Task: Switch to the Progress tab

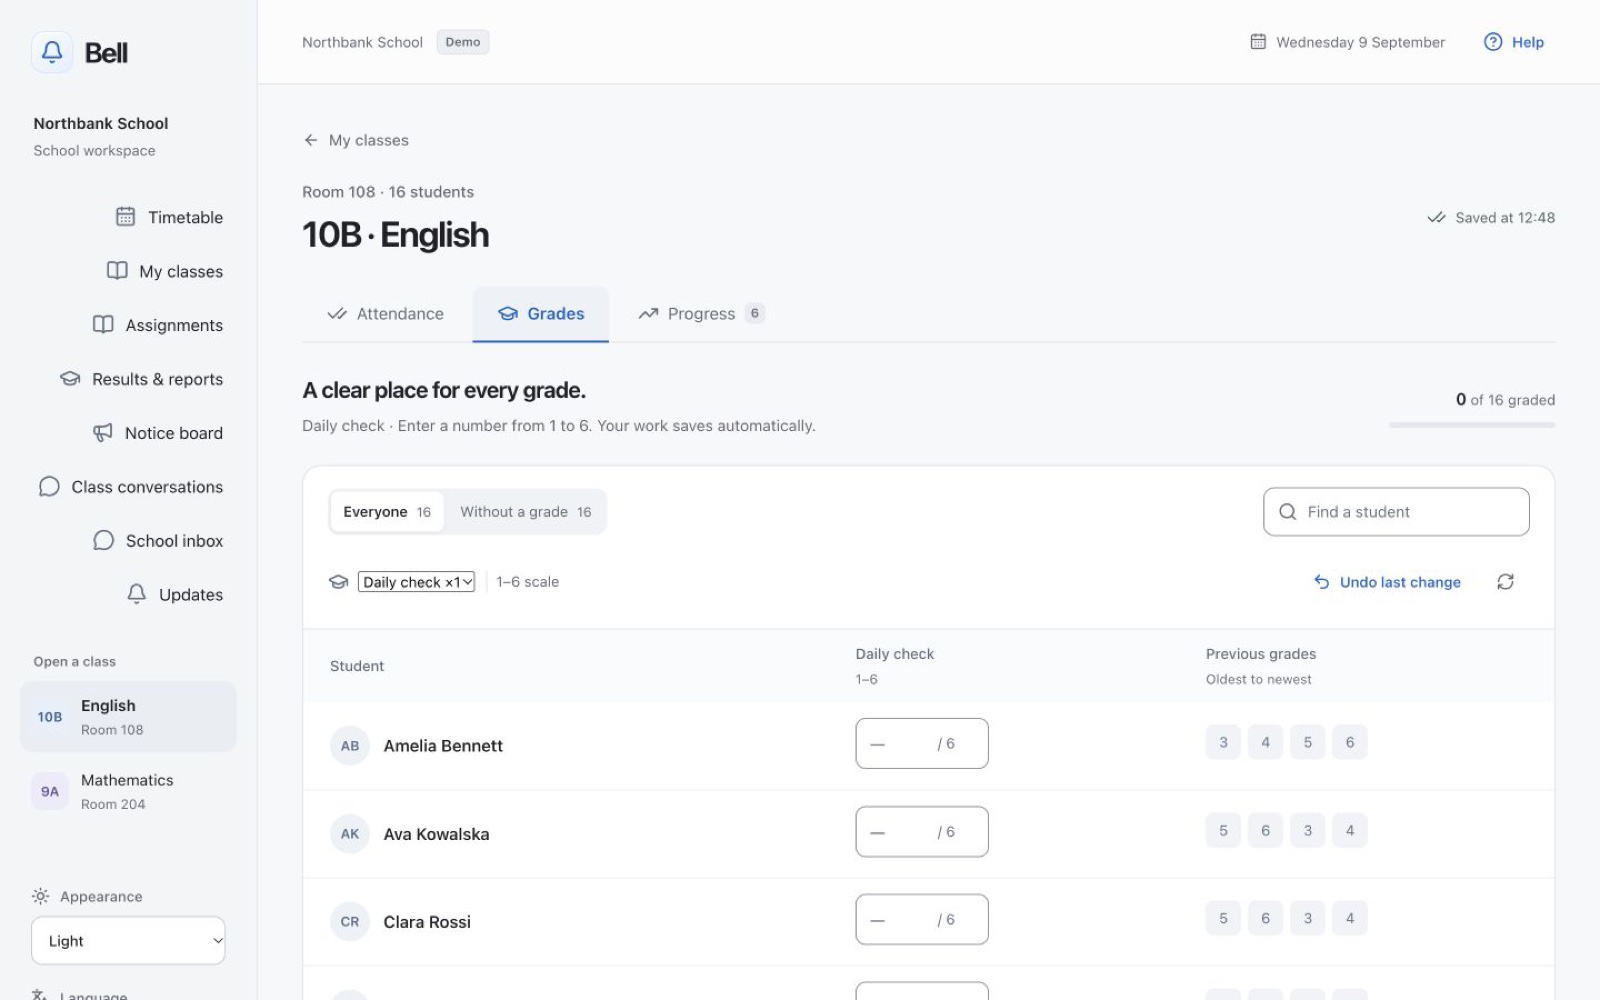Action: [701, 314]
